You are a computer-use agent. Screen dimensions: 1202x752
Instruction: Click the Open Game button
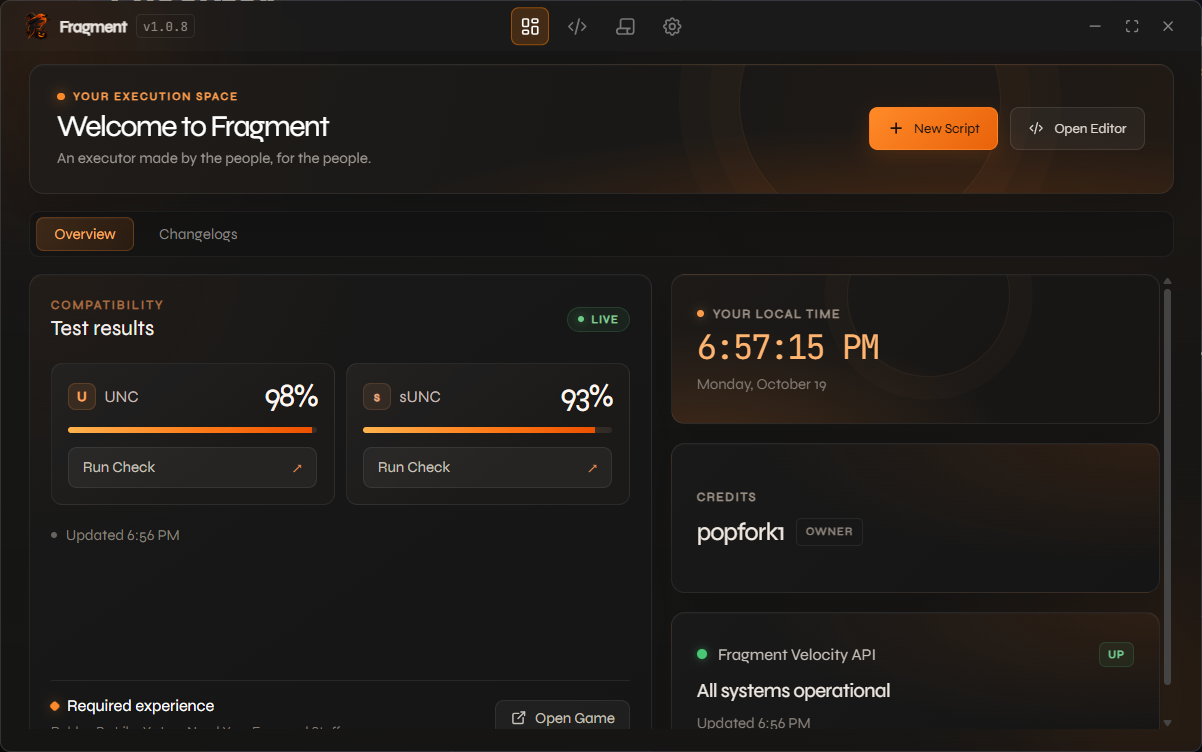click(562, 715)
